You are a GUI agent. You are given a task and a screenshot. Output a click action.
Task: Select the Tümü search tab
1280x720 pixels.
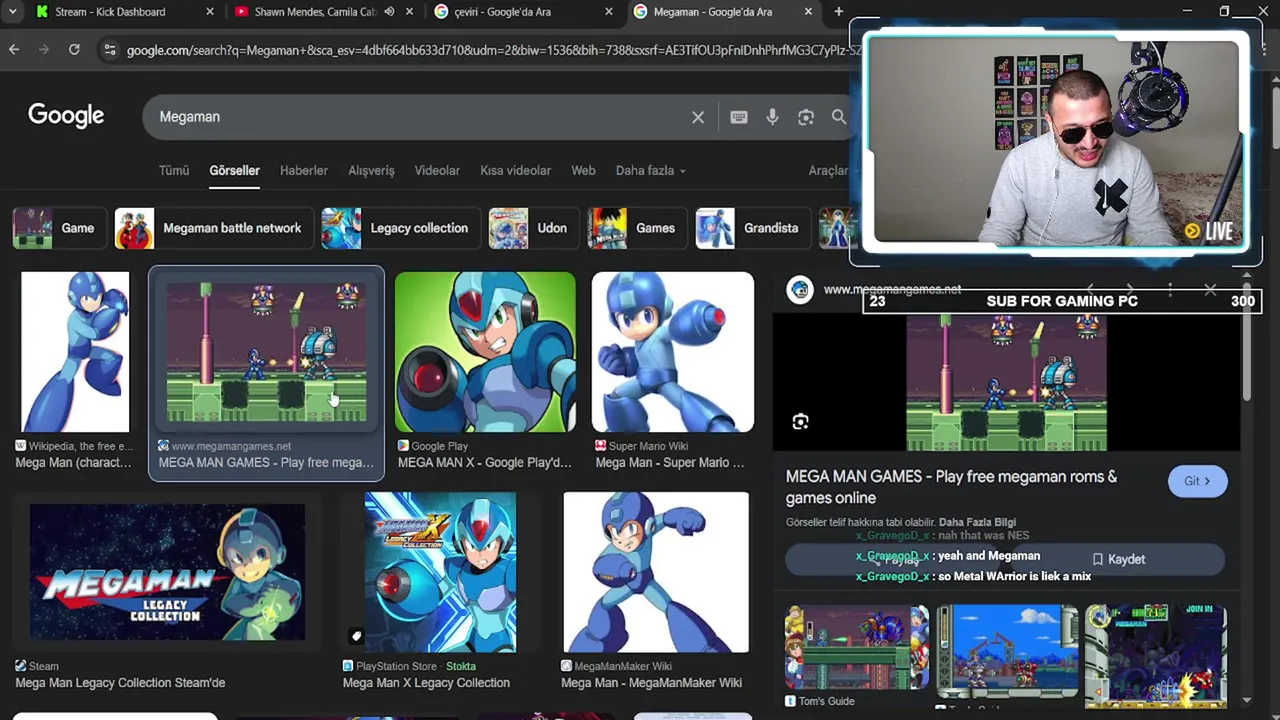(174, 171)
